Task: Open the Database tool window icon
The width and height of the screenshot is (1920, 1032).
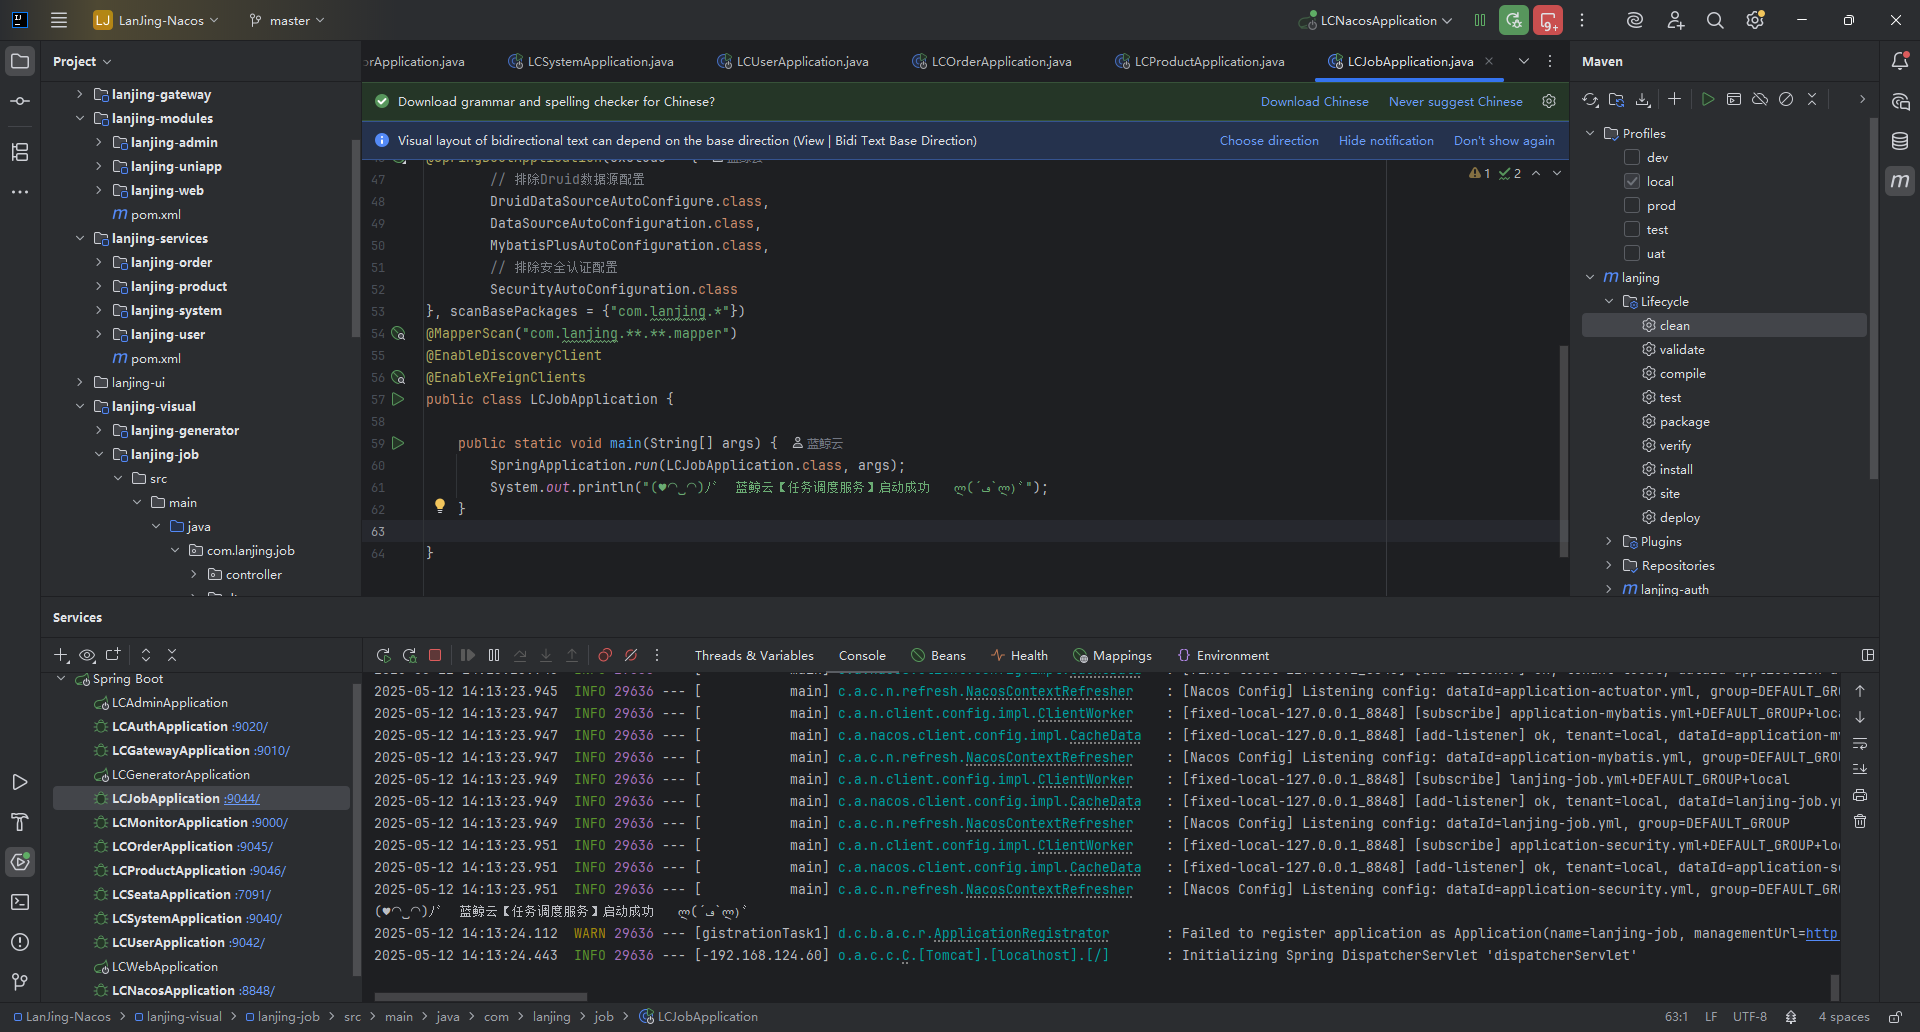Action: coord(1900,141)
